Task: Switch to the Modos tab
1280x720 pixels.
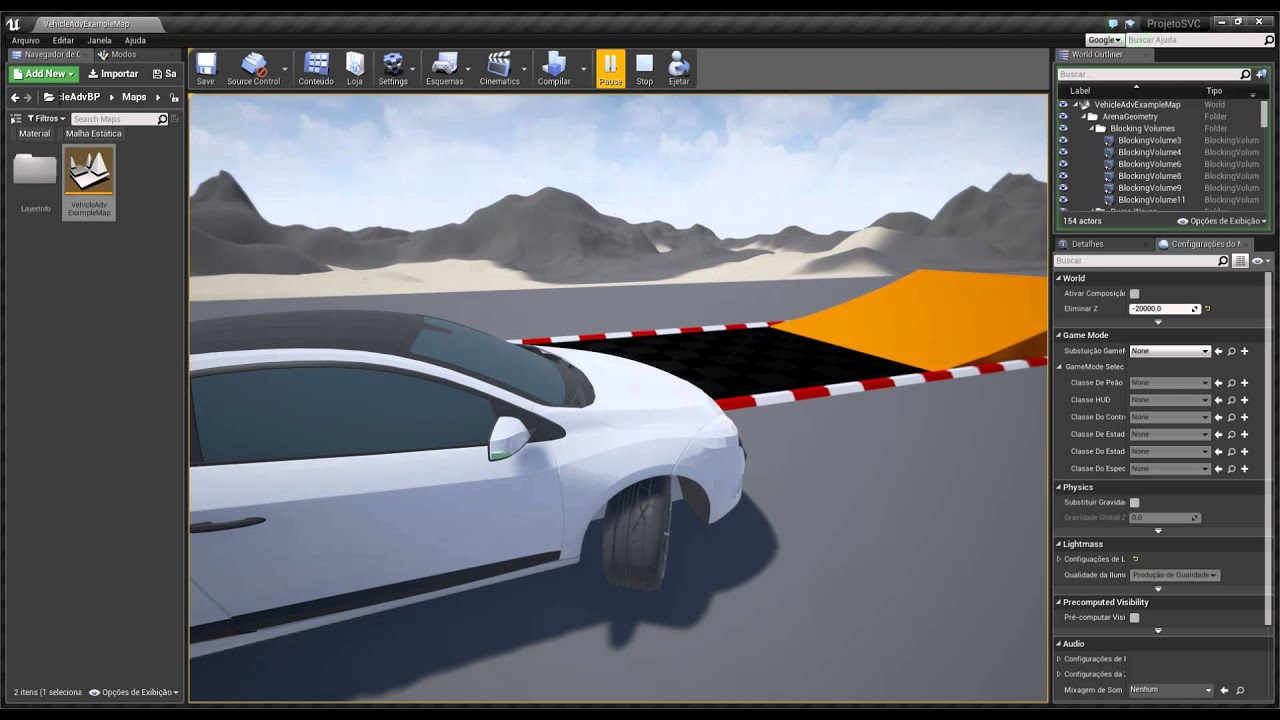Action: coord(123,54)
